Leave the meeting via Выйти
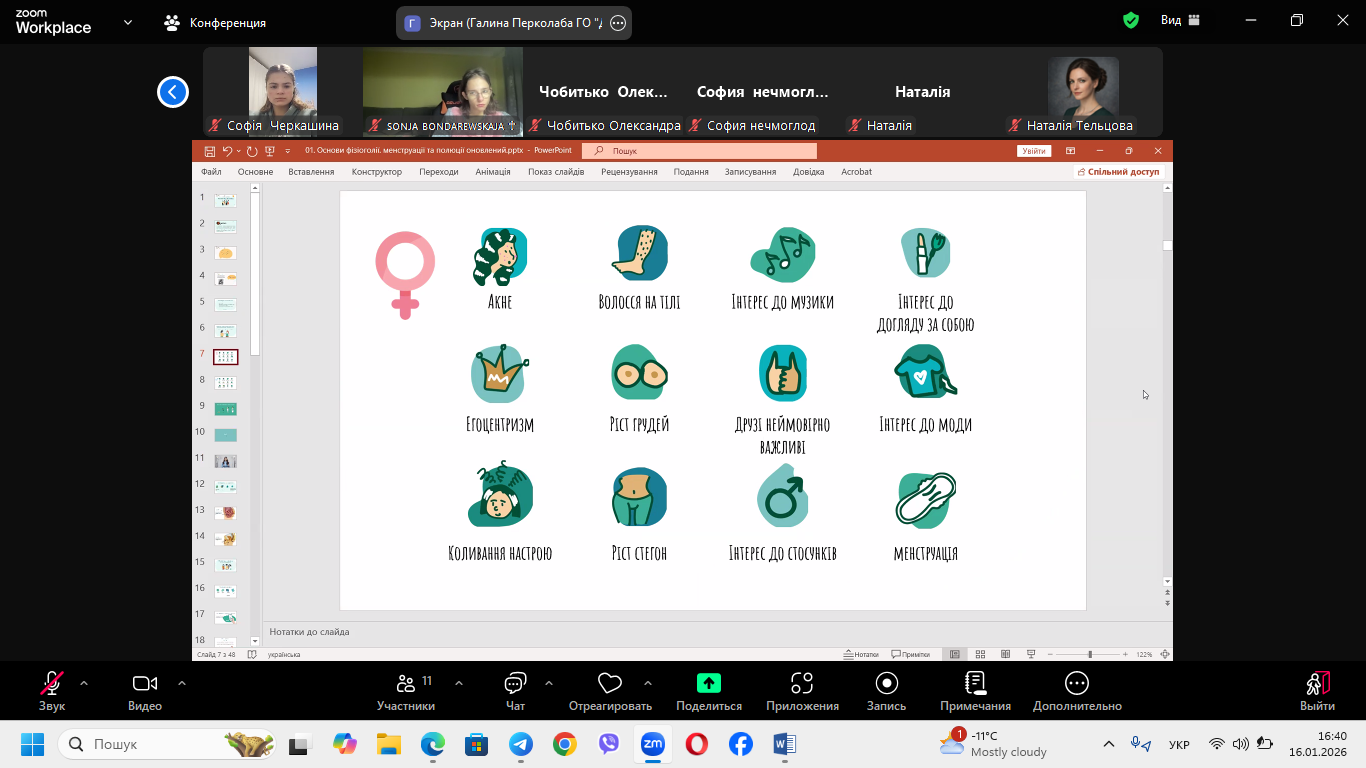The width and height of the screenshot is (1366, 768). pos(1317,684)
